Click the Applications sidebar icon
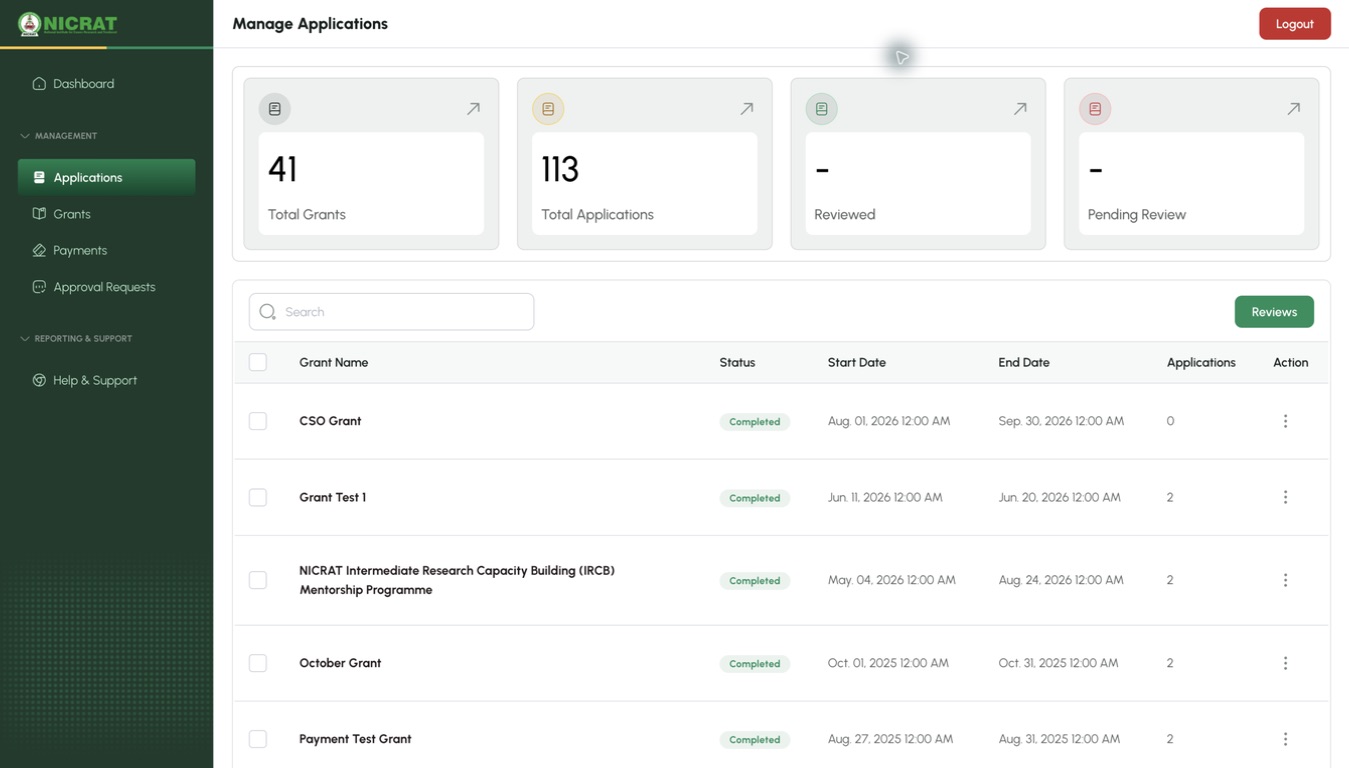This screenshot has height=768, width=1349. tap(39, 178)
